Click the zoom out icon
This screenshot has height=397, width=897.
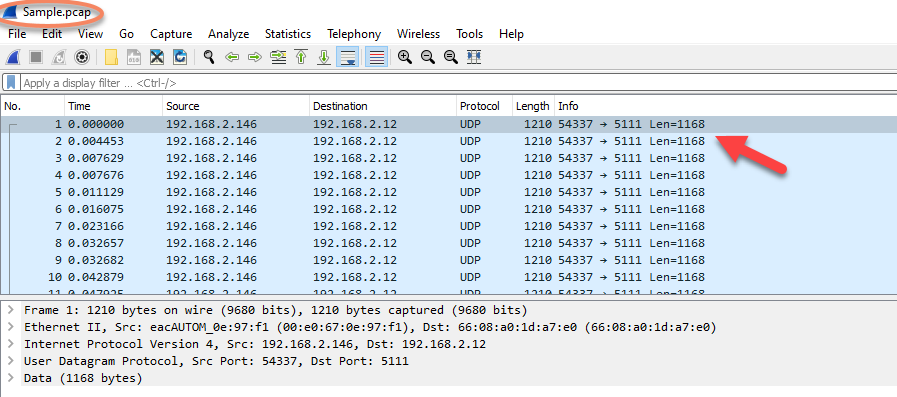428,57
